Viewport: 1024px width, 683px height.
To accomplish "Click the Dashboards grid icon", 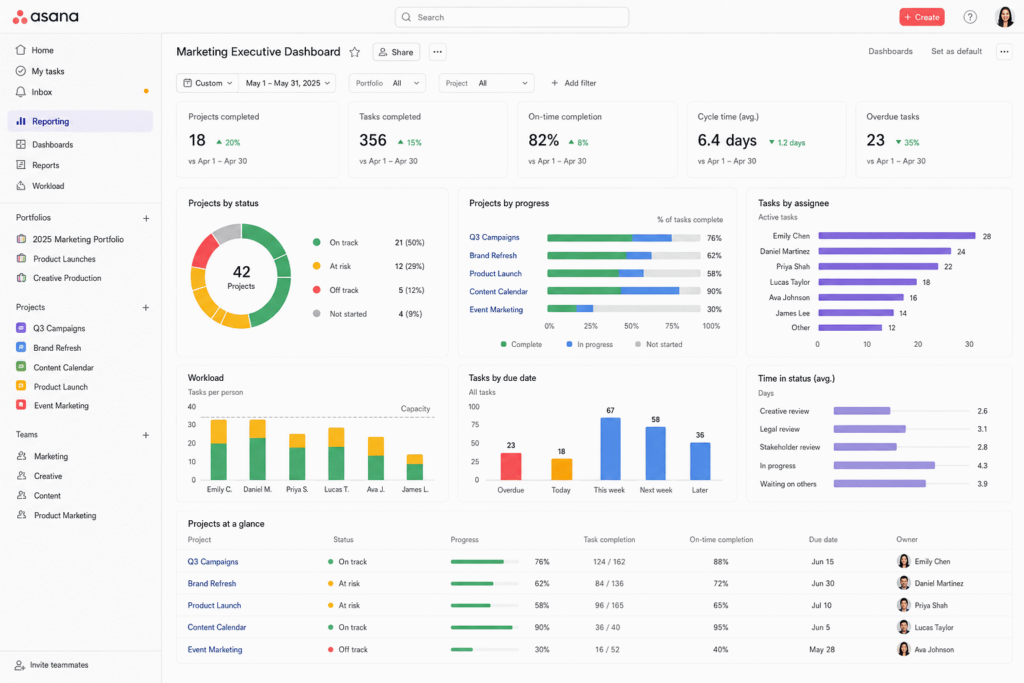I will 21,144.
